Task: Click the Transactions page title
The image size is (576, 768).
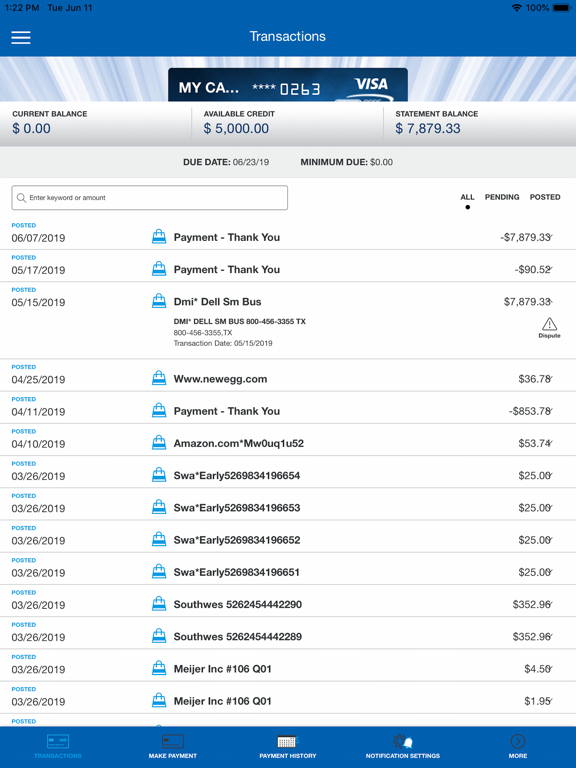Action: tap(288, 36)
